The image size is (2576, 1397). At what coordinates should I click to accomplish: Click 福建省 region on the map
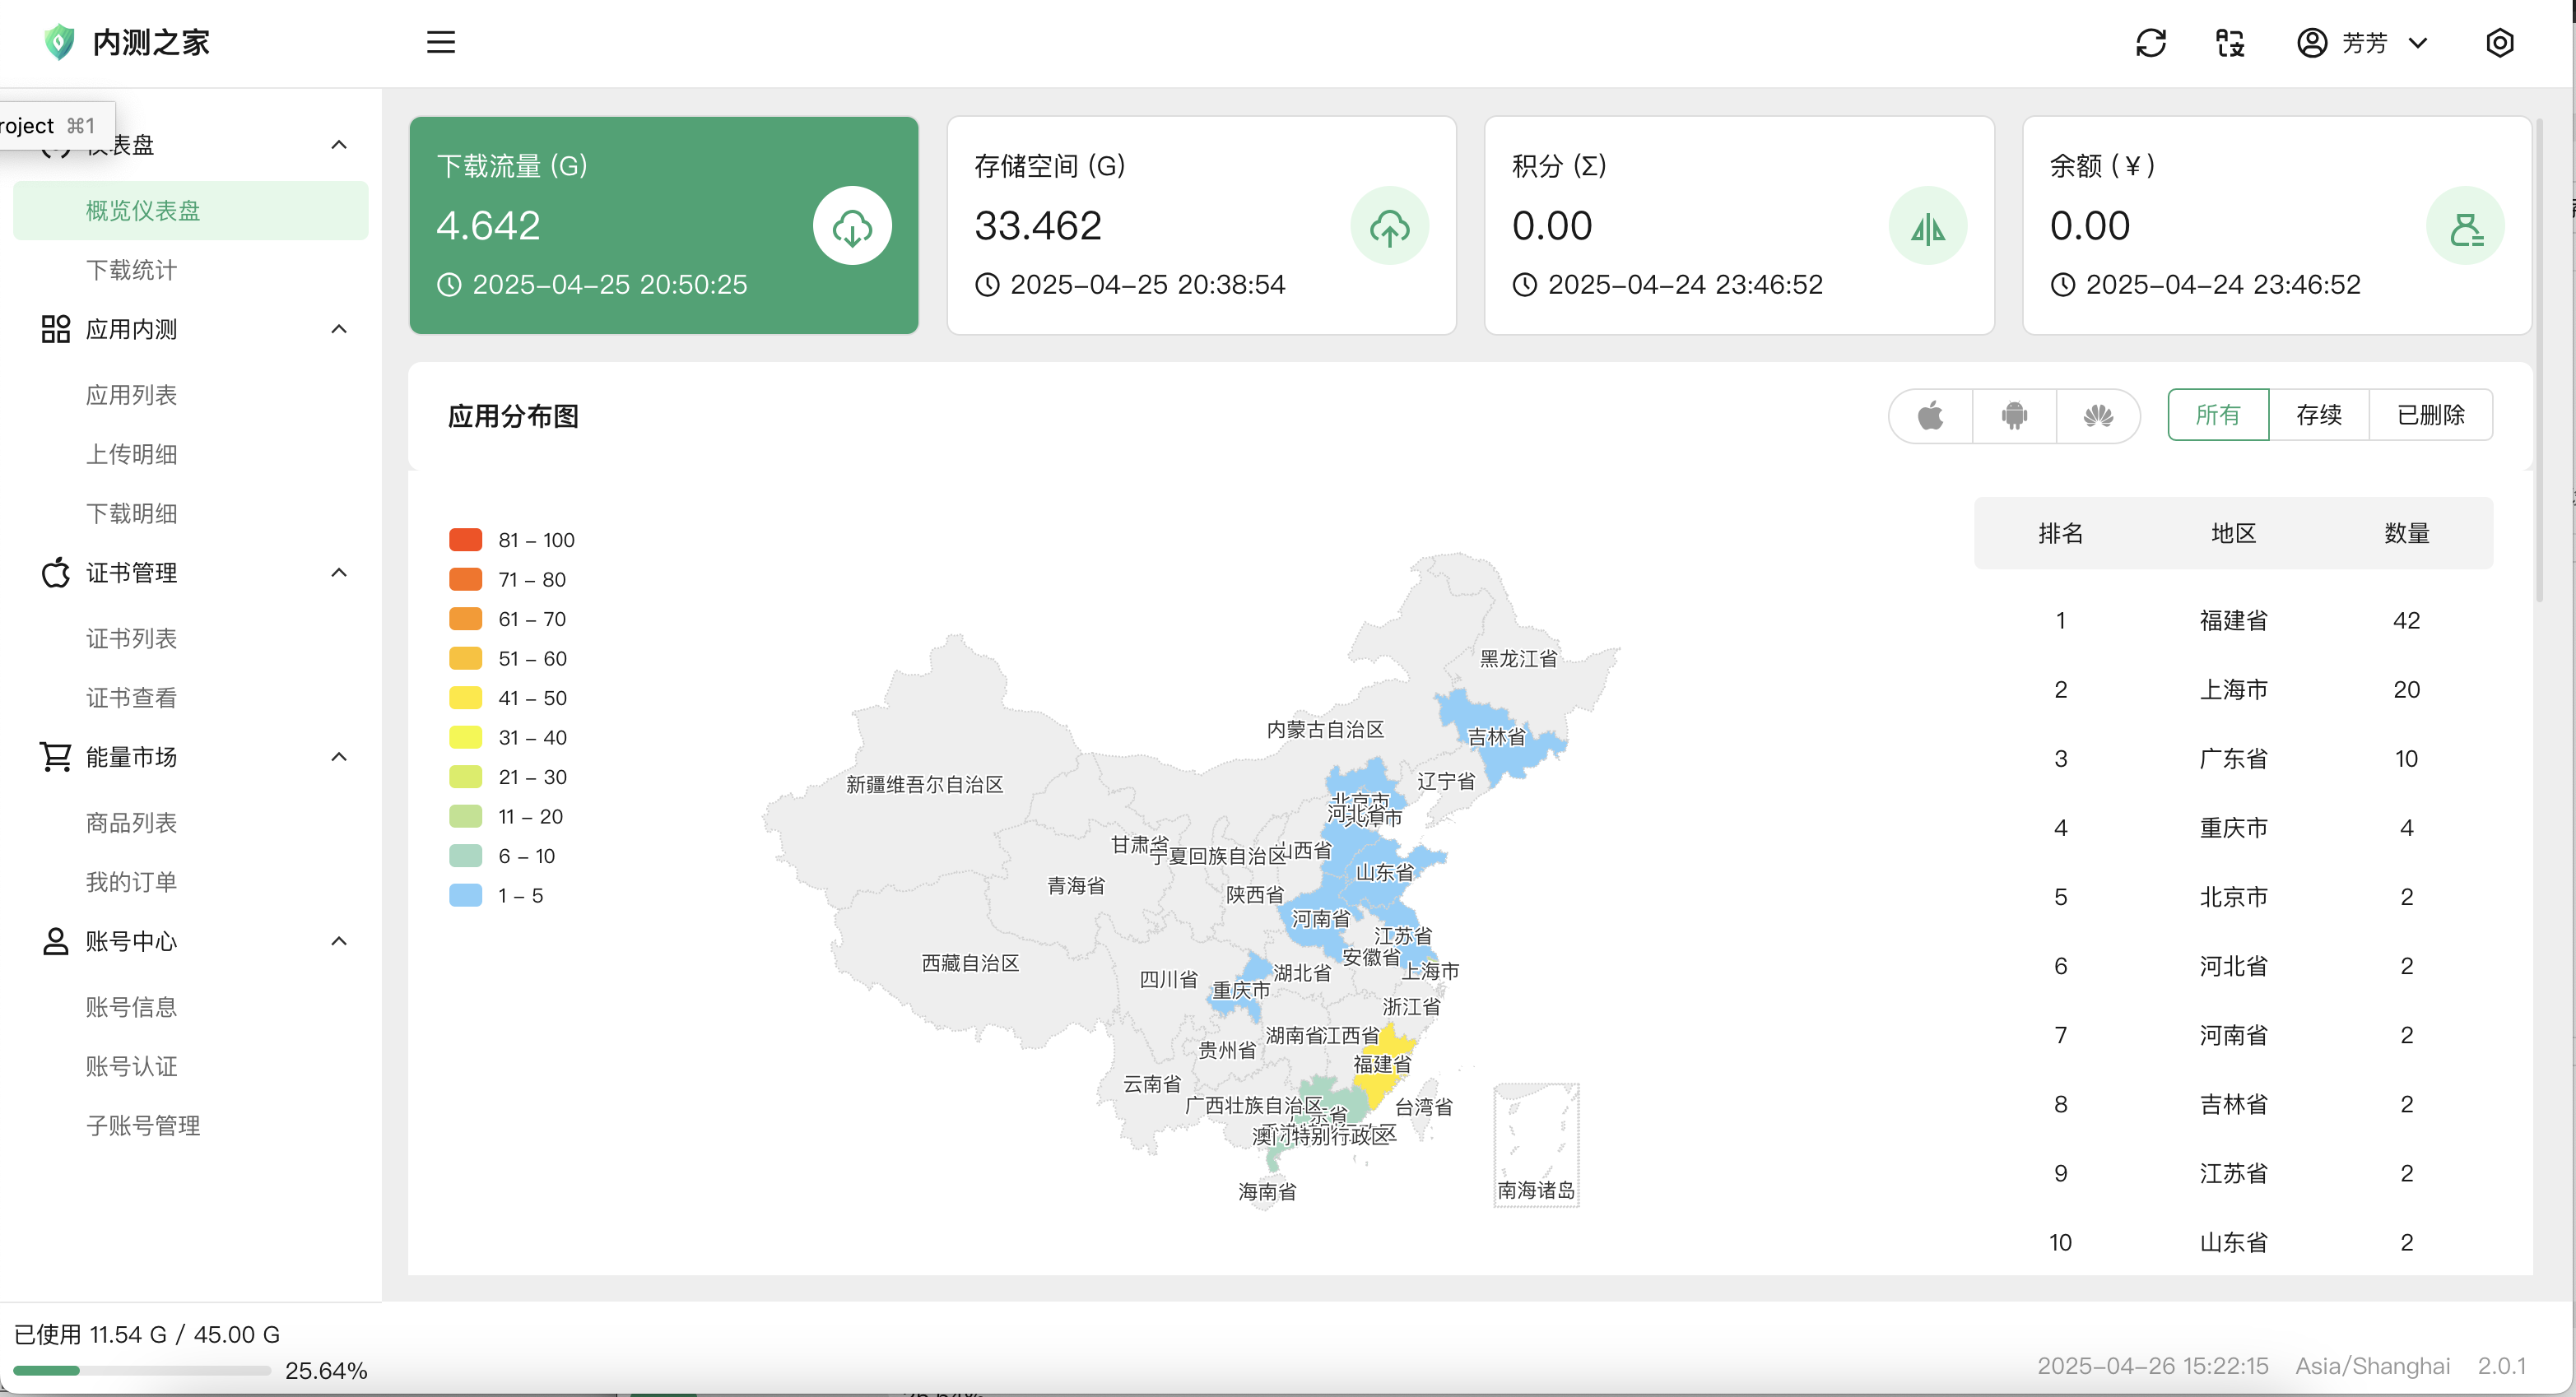(x=1378, y=1086)
